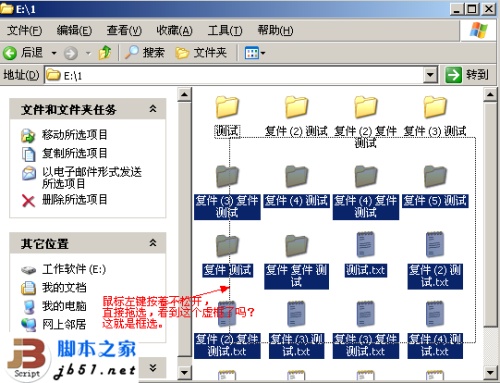Select the 复件 (3) 复件 测试.txt file icon
The width and height of the screenshot is (500, 383).
click(x=366, y=314)
